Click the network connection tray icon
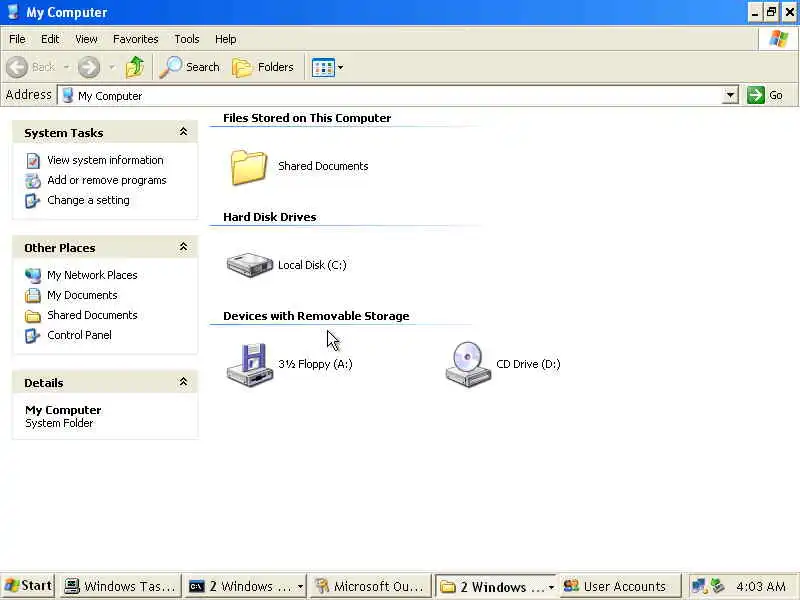The image size is (800, 600). click(x=698, y=586)
